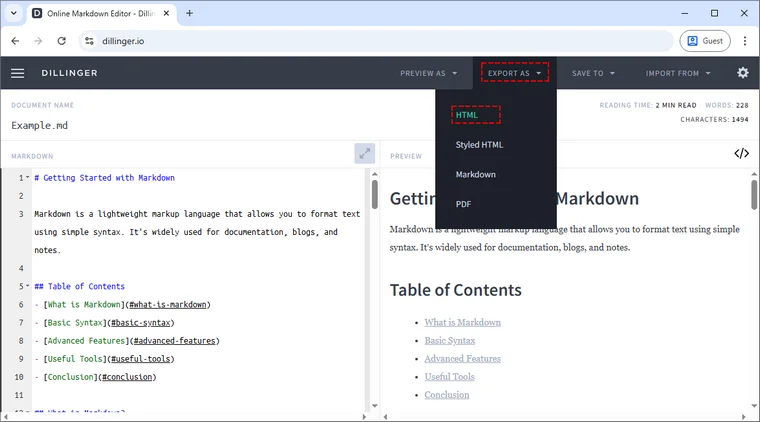The image size is (760, 422).
Task: Open settings with the gear icon
Action: click(742, 73)
